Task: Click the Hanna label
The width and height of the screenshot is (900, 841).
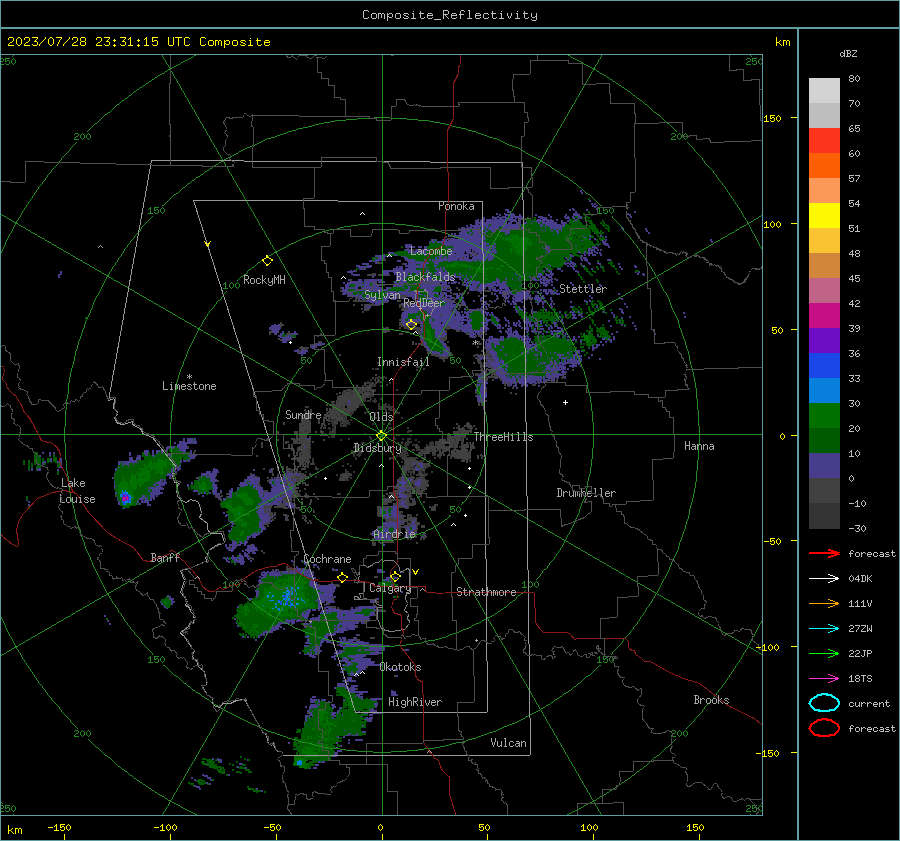Action: 699,446
